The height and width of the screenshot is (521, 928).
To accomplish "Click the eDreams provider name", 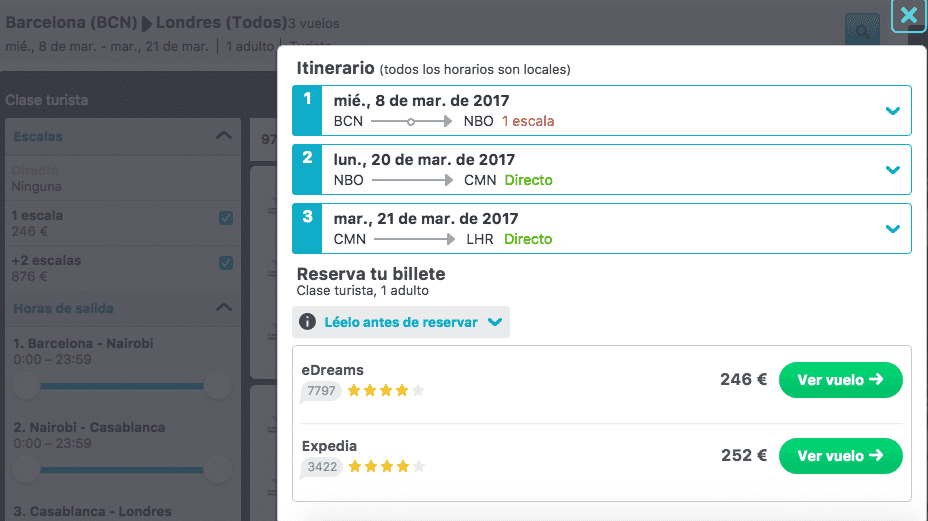I will click(x=333, y=370).
